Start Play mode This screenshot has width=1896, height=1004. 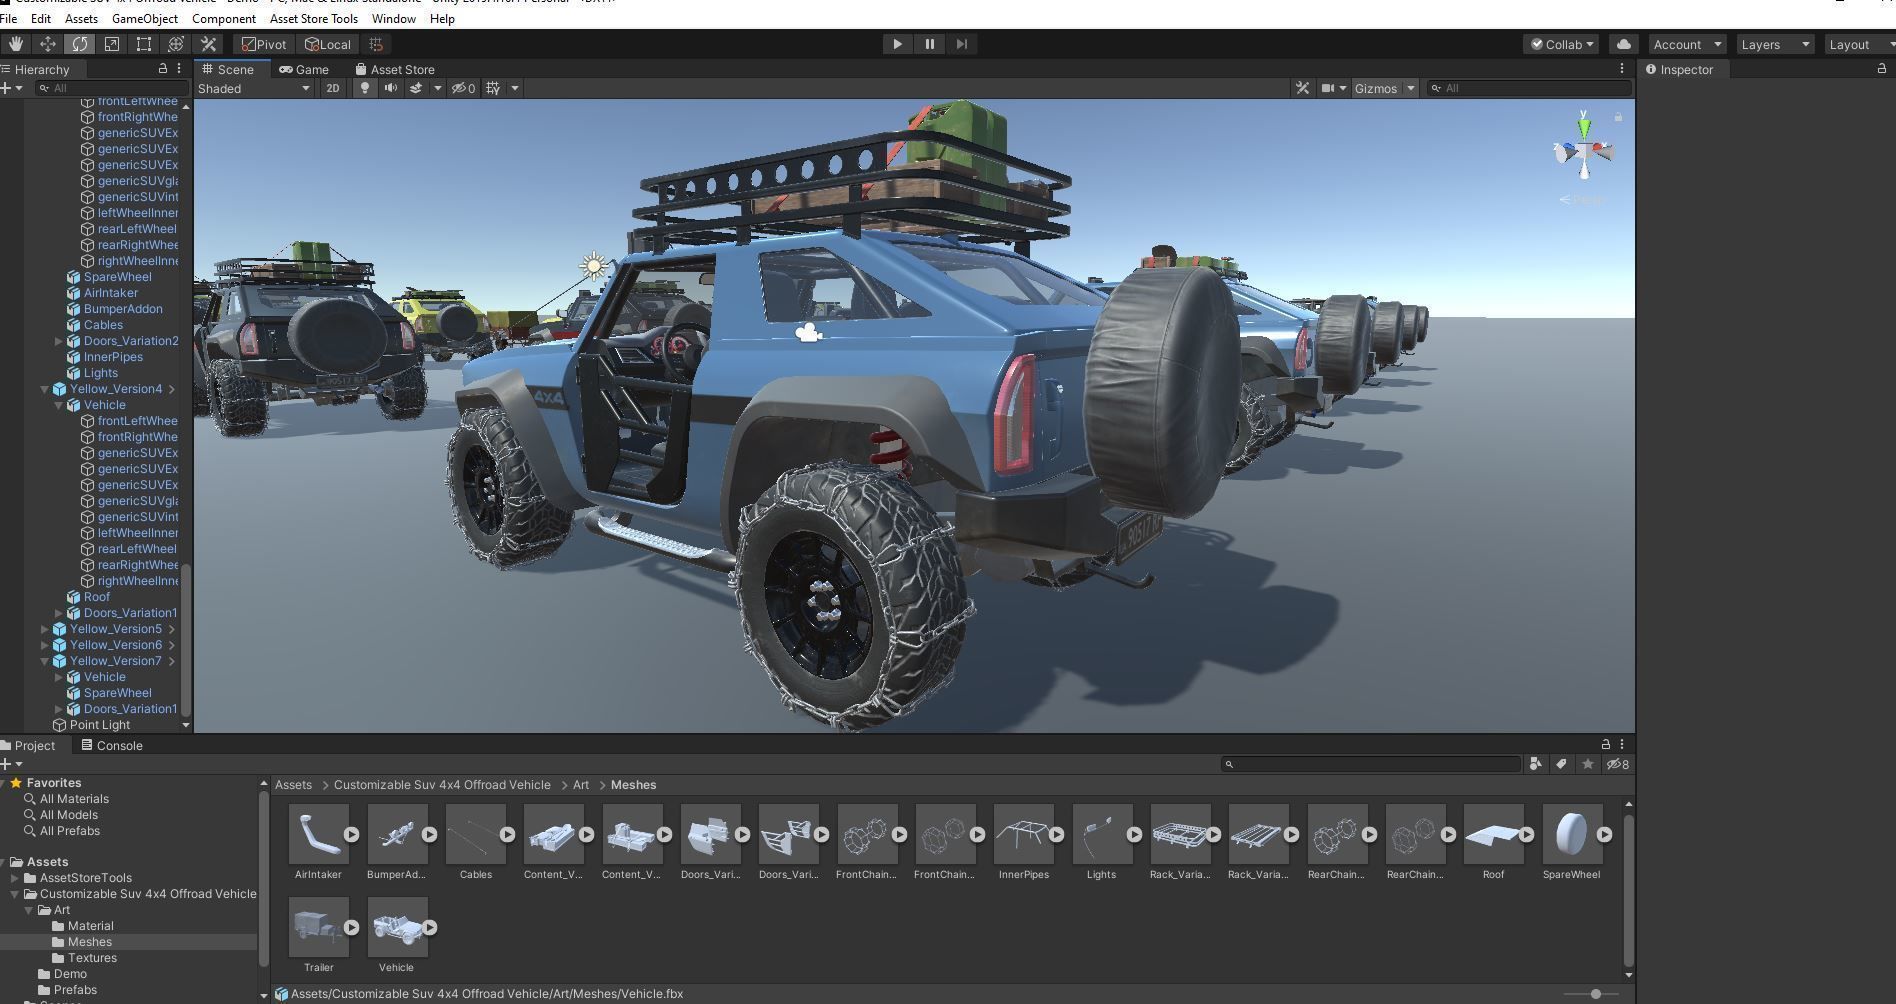pyautogui.click(x=897, y=44)
